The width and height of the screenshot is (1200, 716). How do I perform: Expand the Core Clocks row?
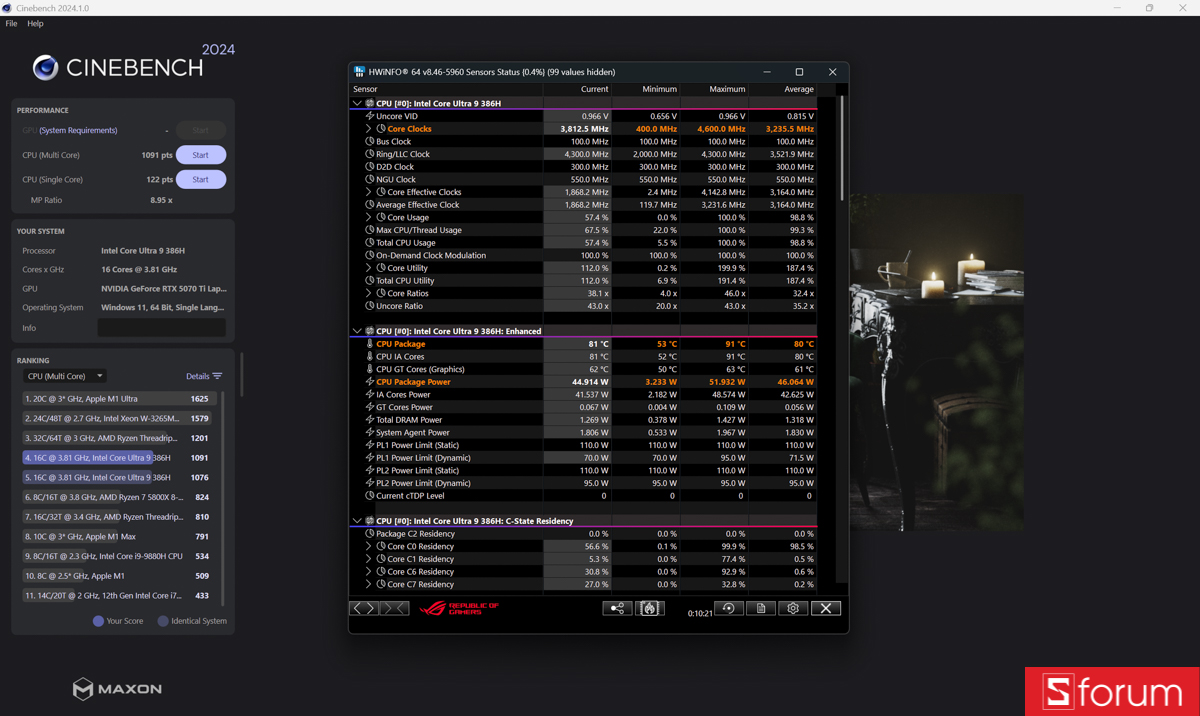pyautogui.click(x=369, y=129)
